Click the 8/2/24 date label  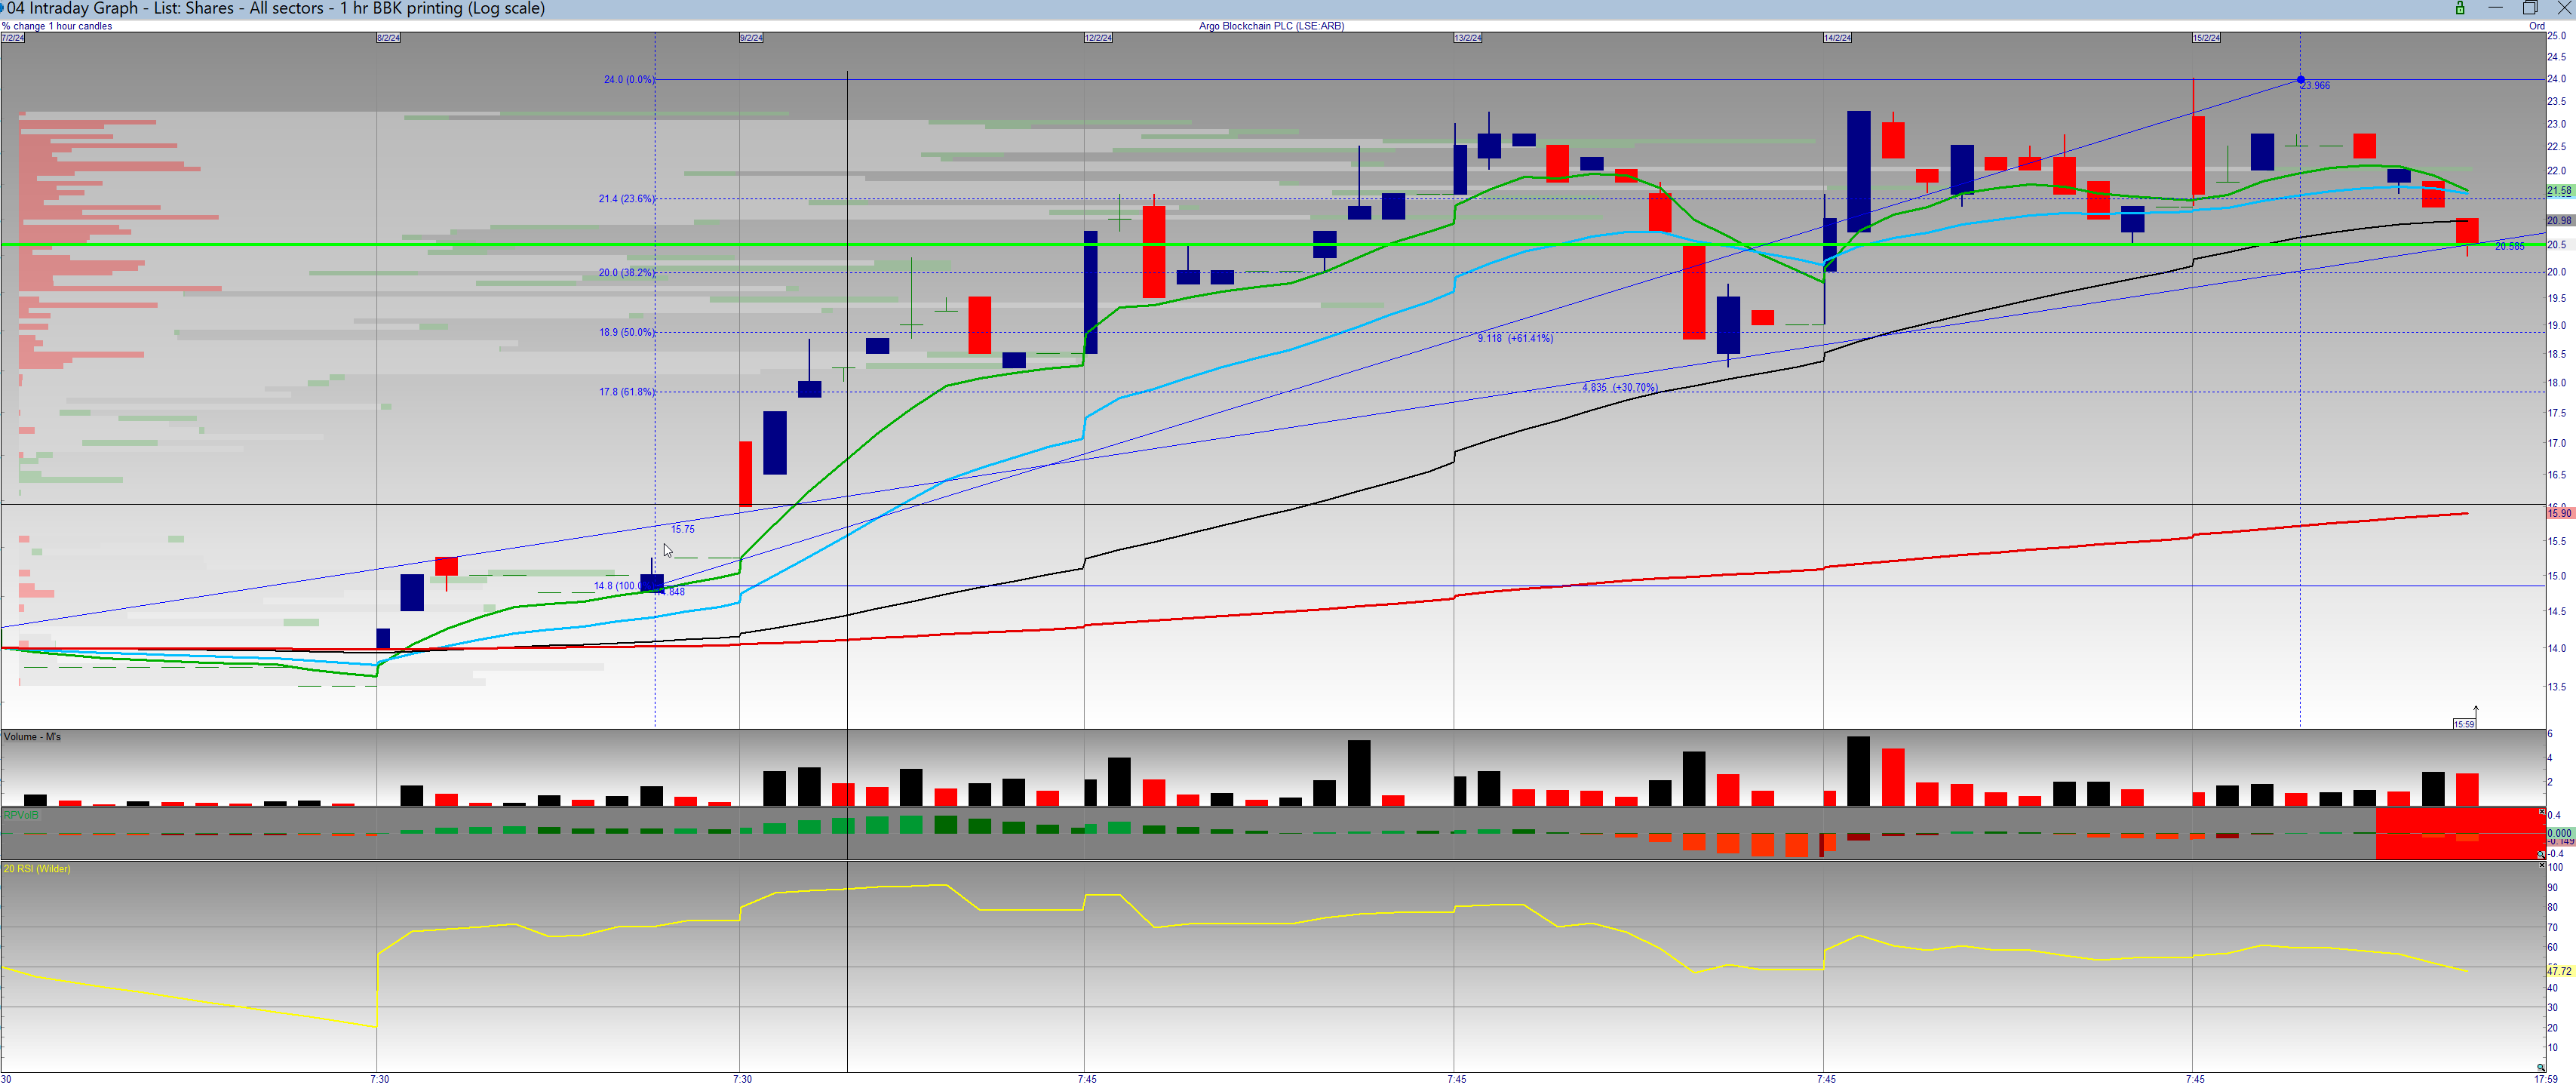(x=388, y=38)
